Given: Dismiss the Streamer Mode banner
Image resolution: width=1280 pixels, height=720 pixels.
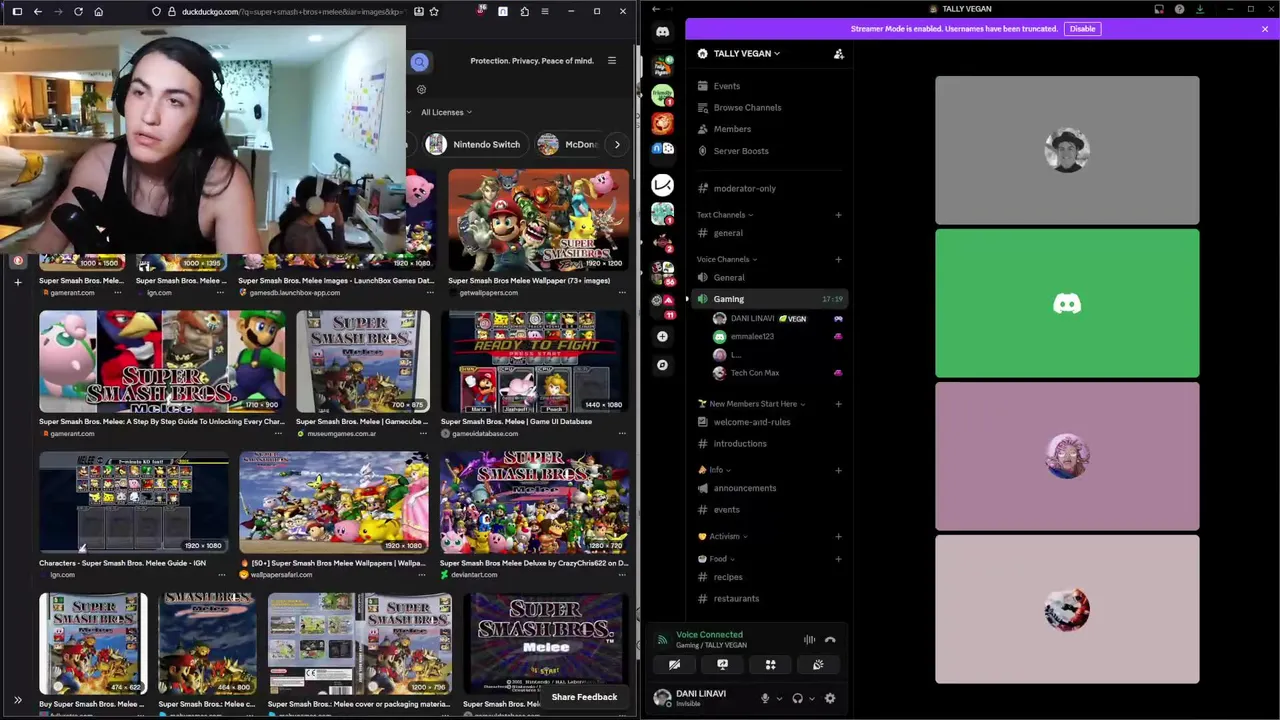Looking at the screenshot, I should click(1265, 29).
